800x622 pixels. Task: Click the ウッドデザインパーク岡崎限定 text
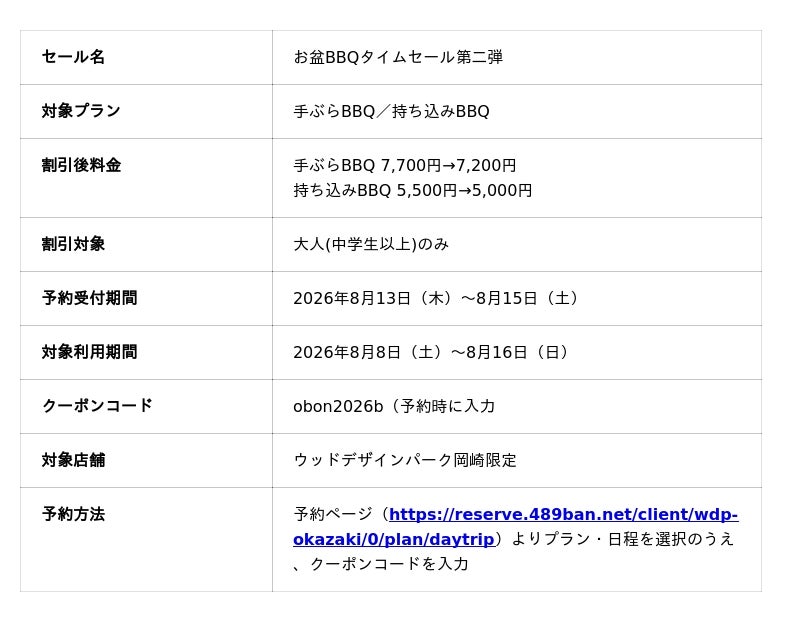click(405, 460)
